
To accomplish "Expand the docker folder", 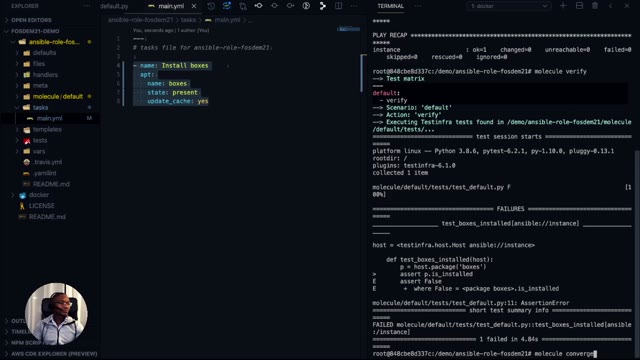I will click(39, 195).
